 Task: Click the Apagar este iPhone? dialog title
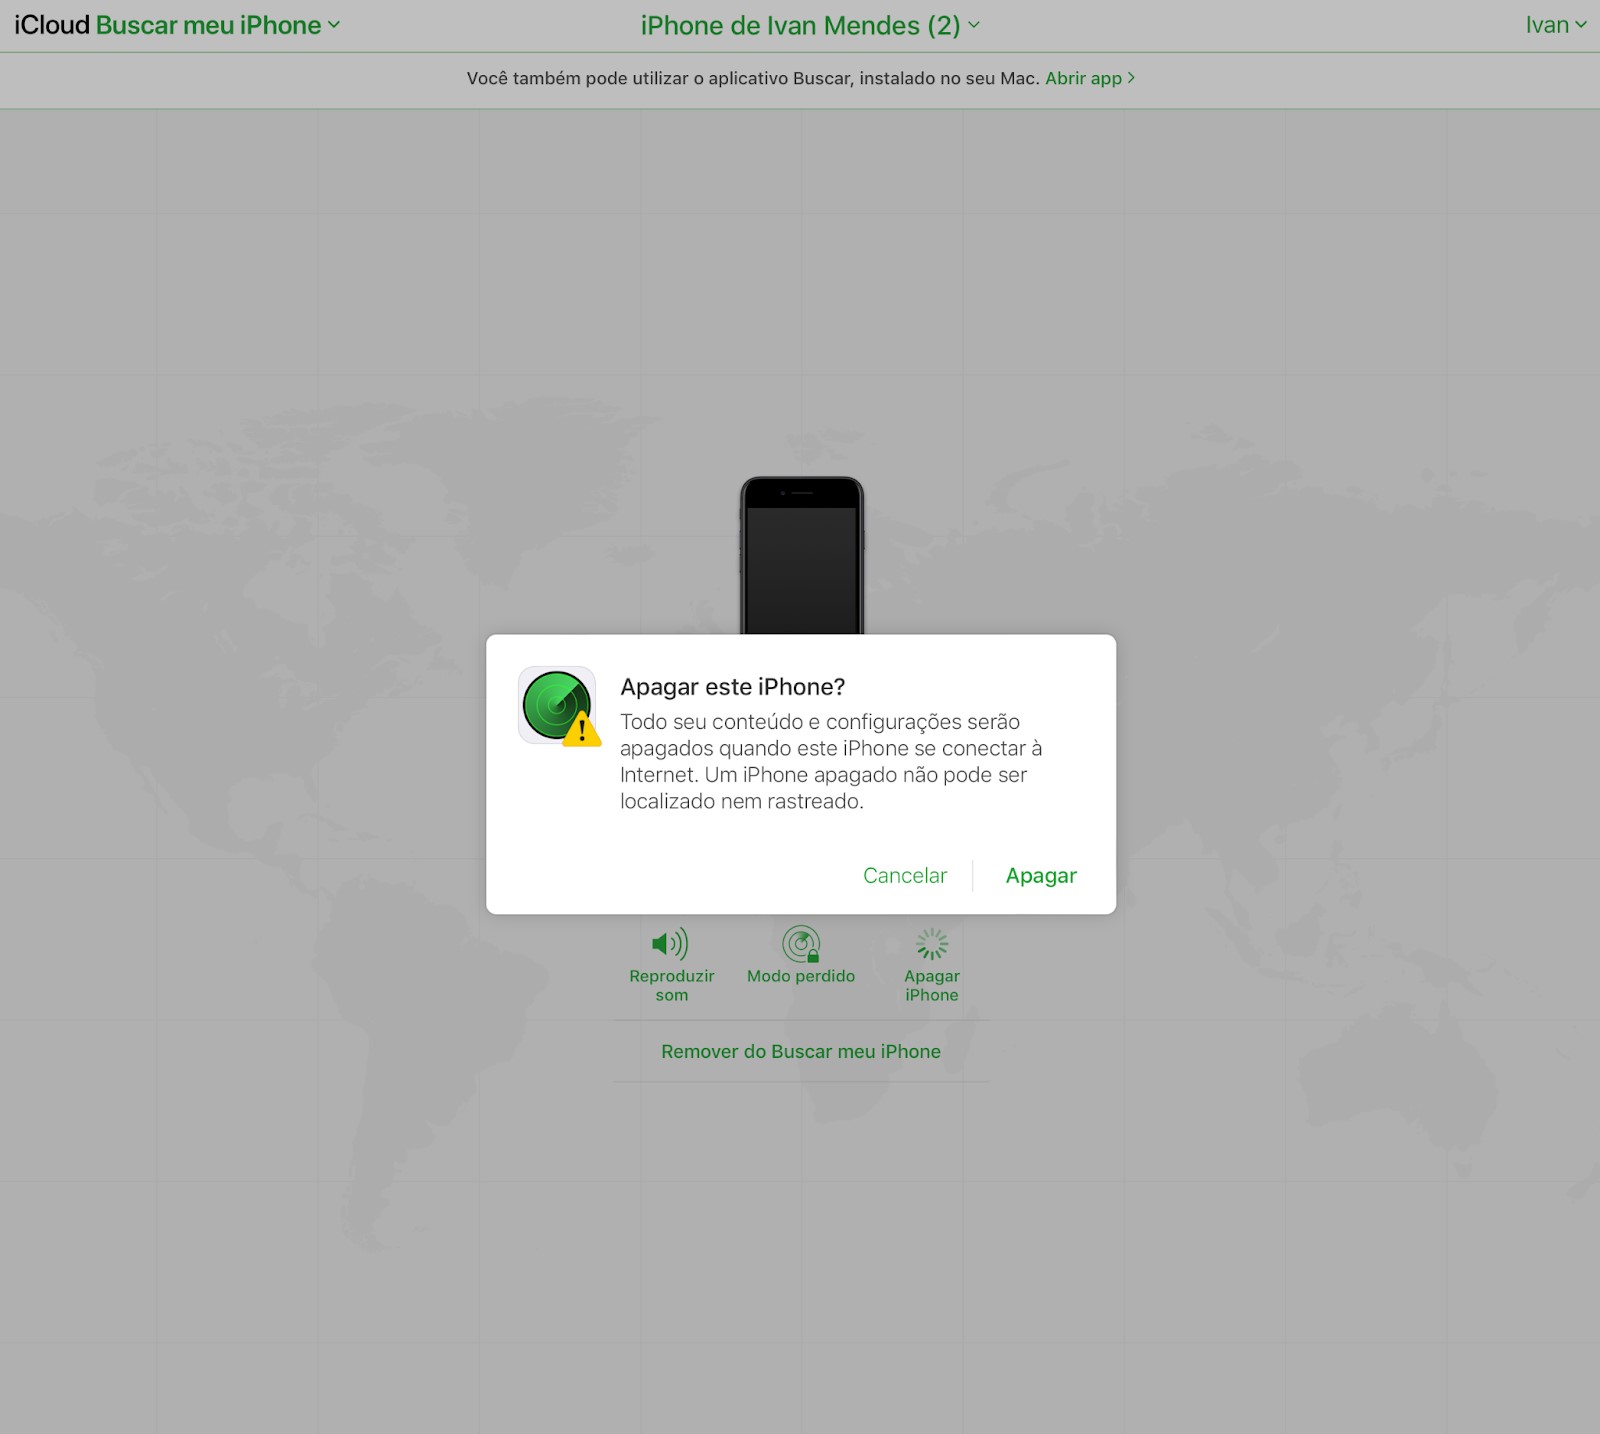(733, 687)
